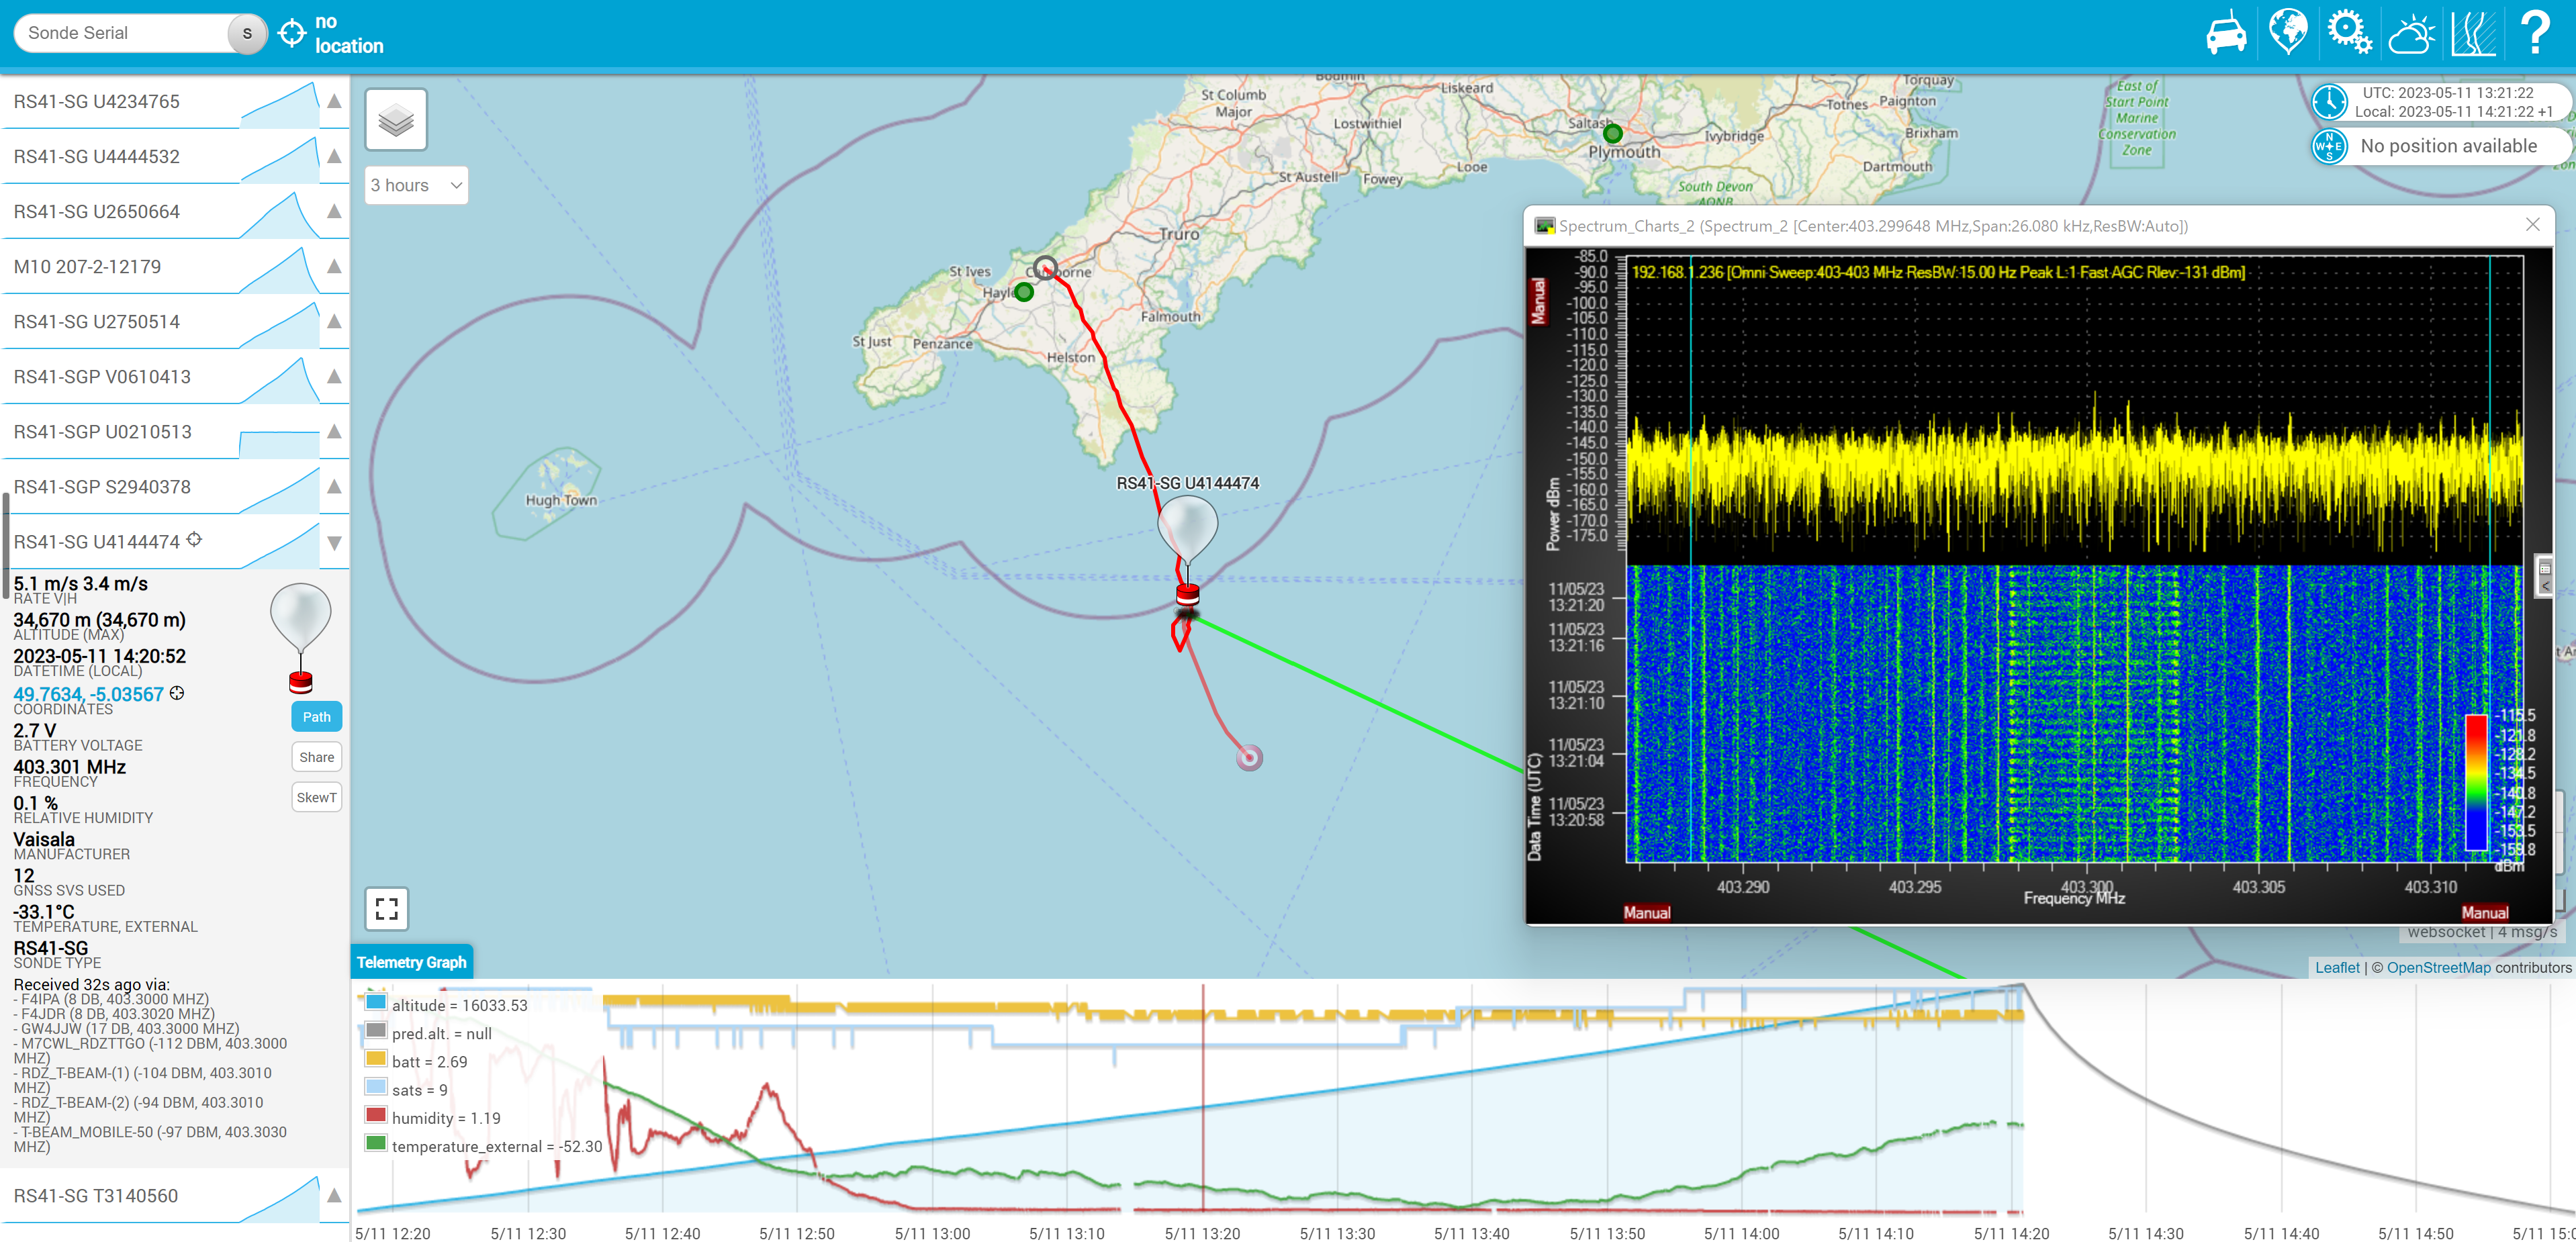The image size is (2576, 1242).
Task: Click the No position available status
Action: click(2448, 146)
